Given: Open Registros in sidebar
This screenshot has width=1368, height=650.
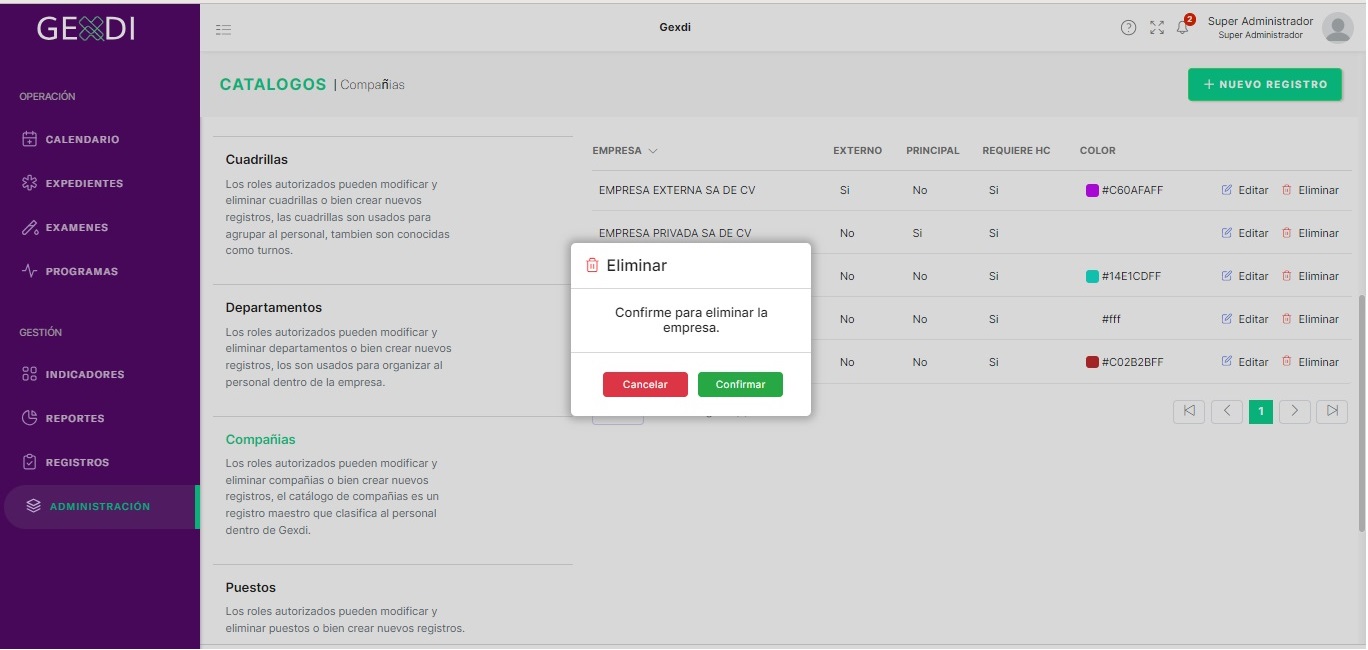Looking at the screenshot, I should pos(77,462).
